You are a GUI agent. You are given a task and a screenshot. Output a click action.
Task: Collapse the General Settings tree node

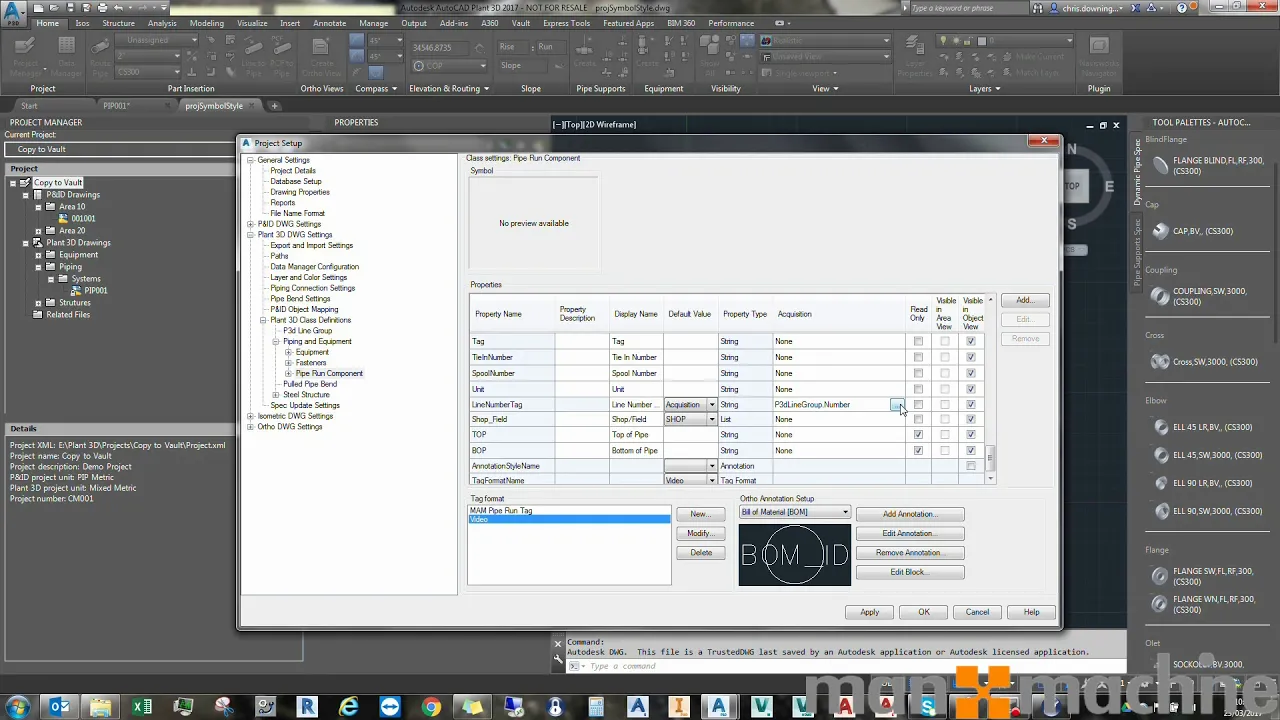(x=251, y=160)
